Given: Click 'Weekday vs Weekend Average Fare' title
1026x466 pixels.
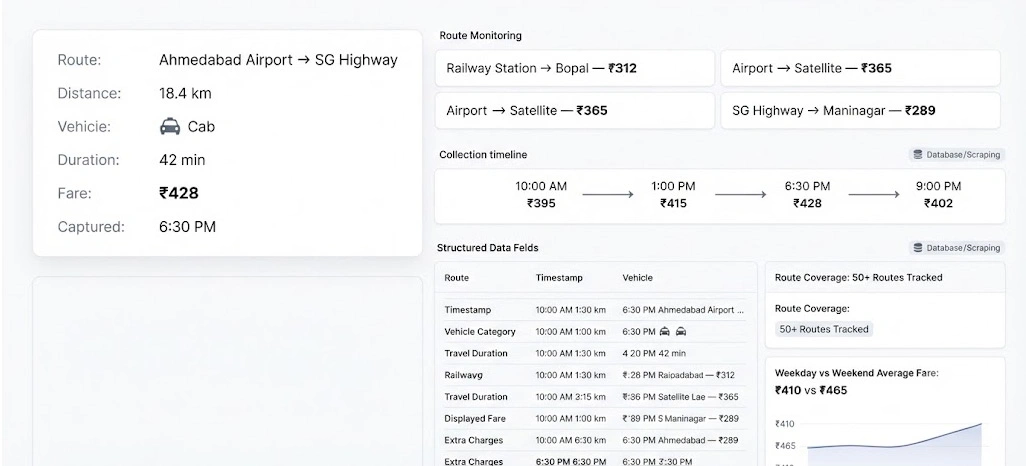Looking at the screenshot, I should click(x=857, y=373).
